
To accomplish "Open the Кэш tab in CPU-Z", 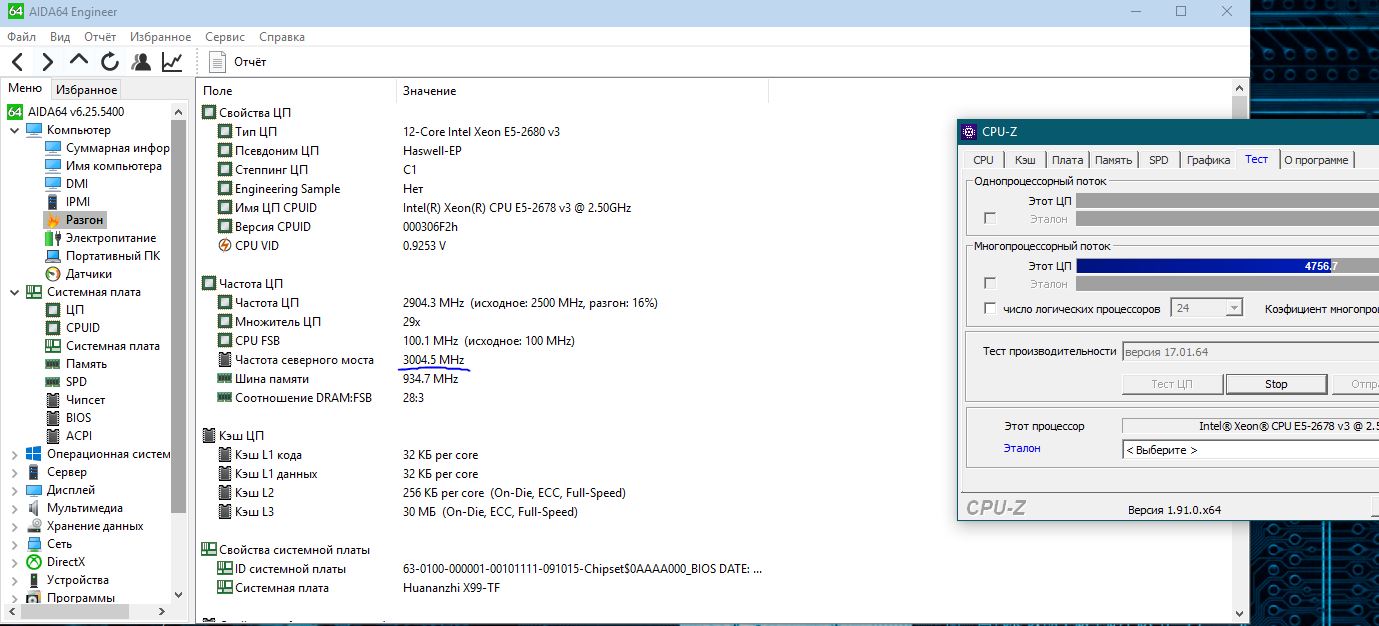I will click(x=1025, y=160).
